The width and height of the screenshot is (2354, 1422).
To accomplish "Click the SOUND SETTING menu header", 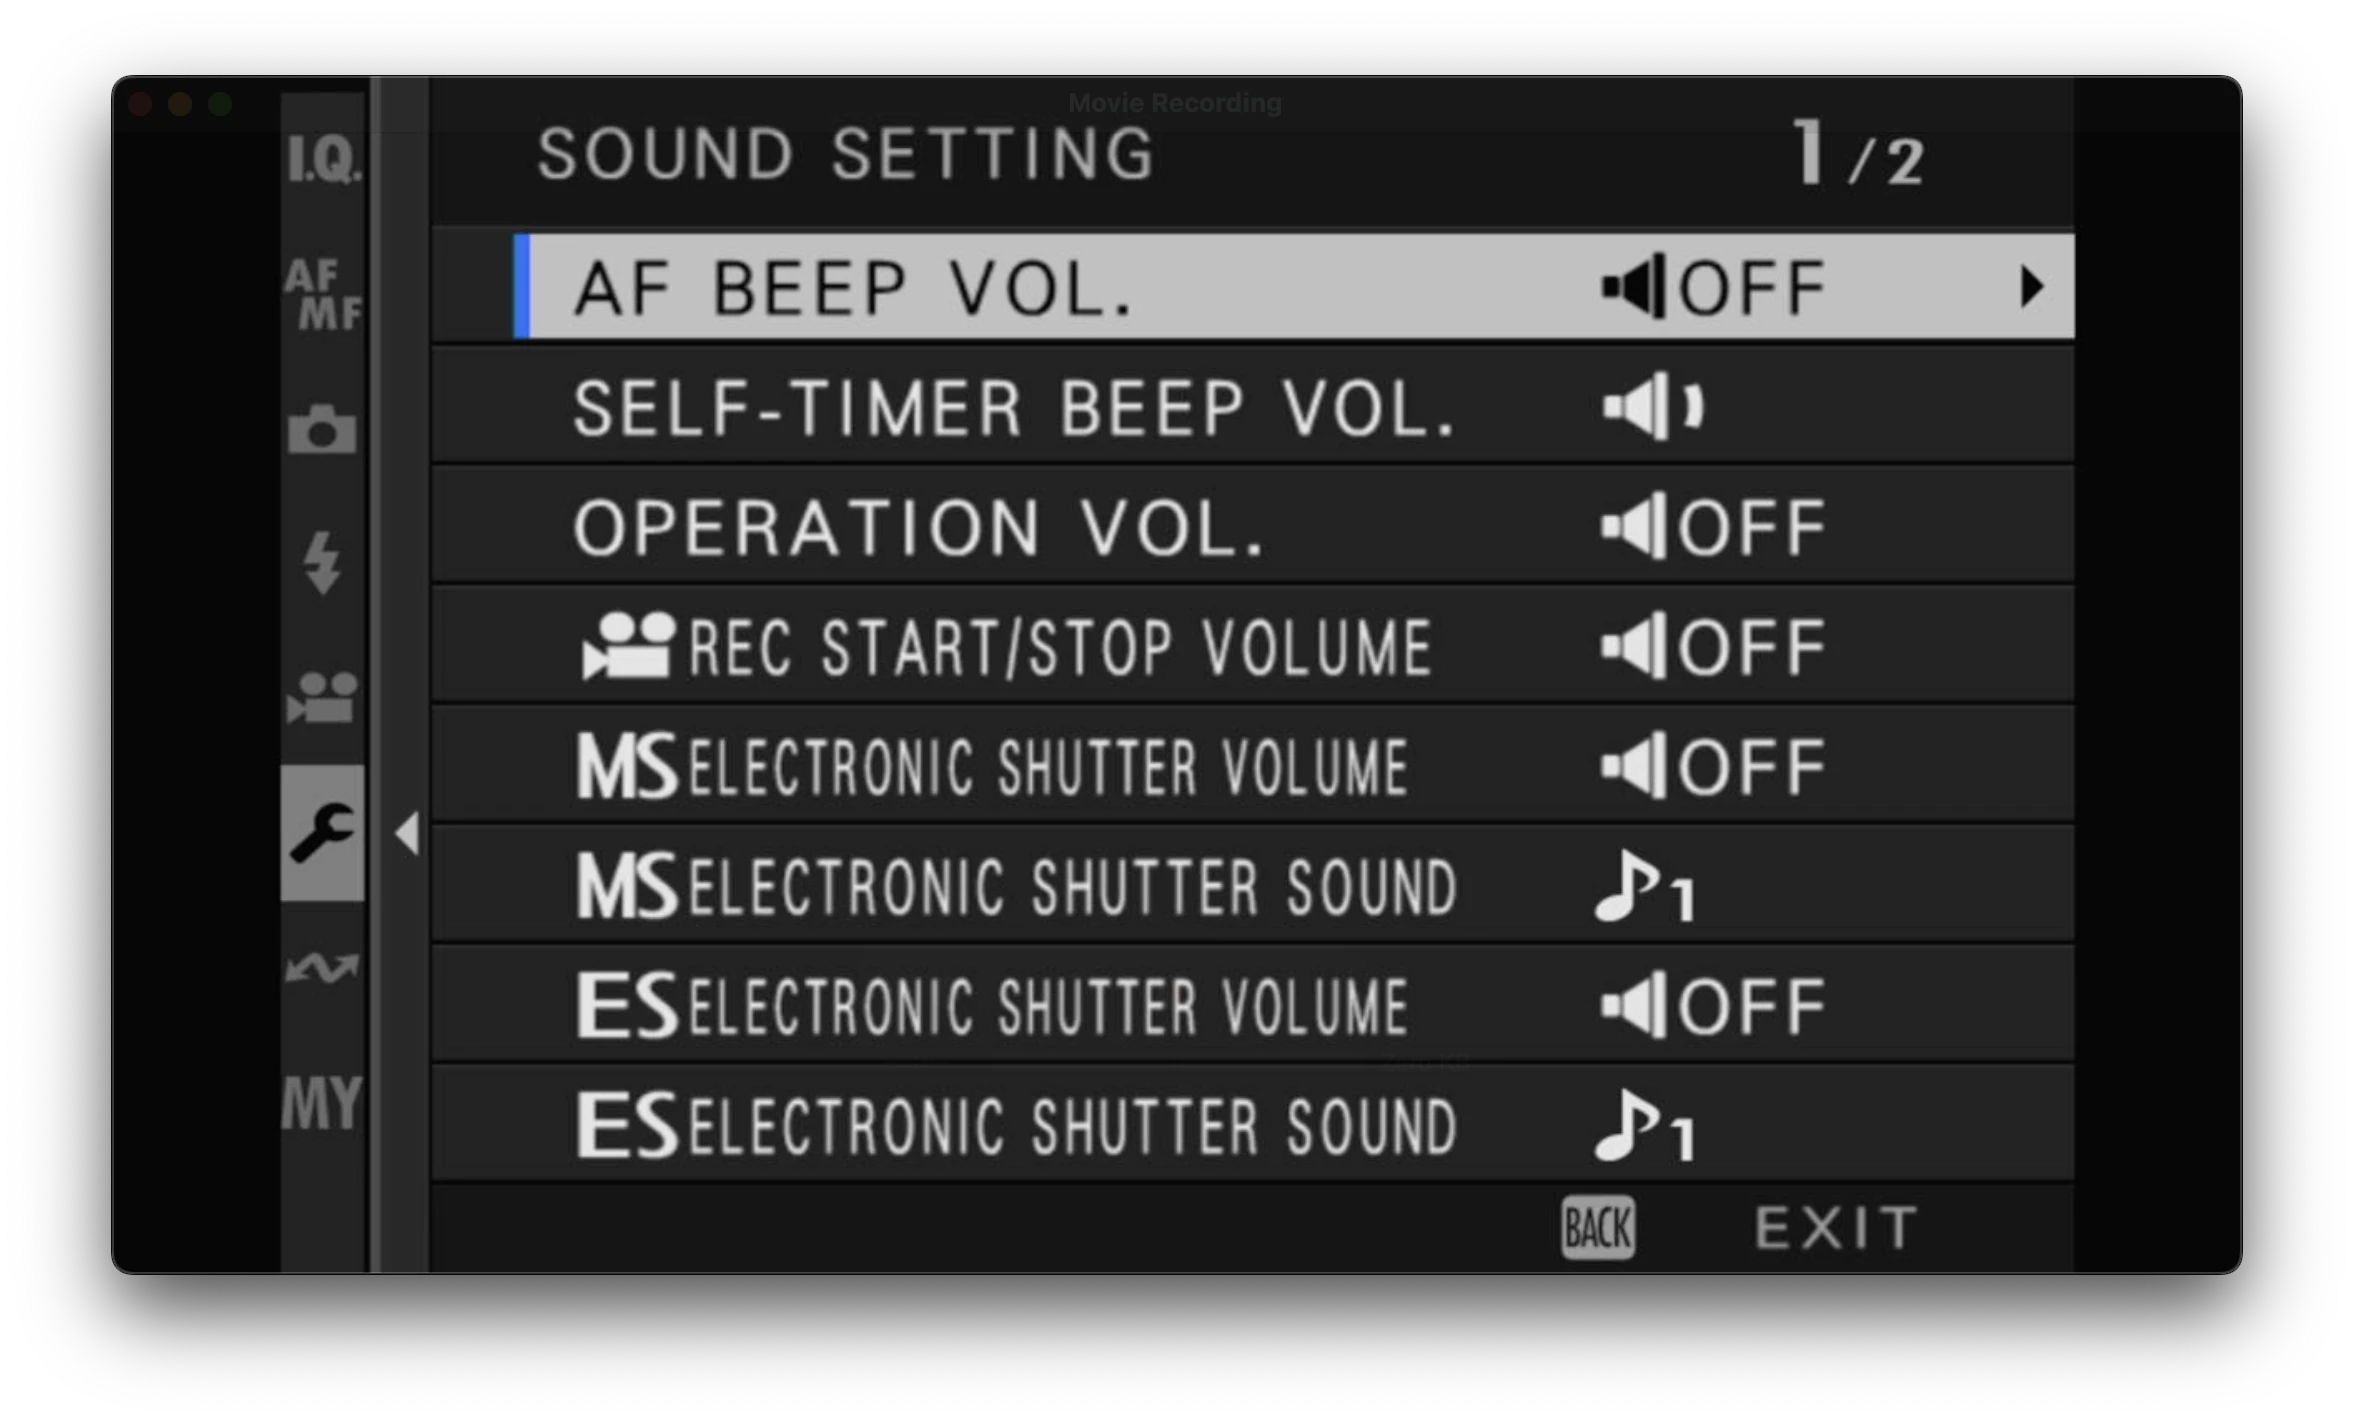I will 845,153.
